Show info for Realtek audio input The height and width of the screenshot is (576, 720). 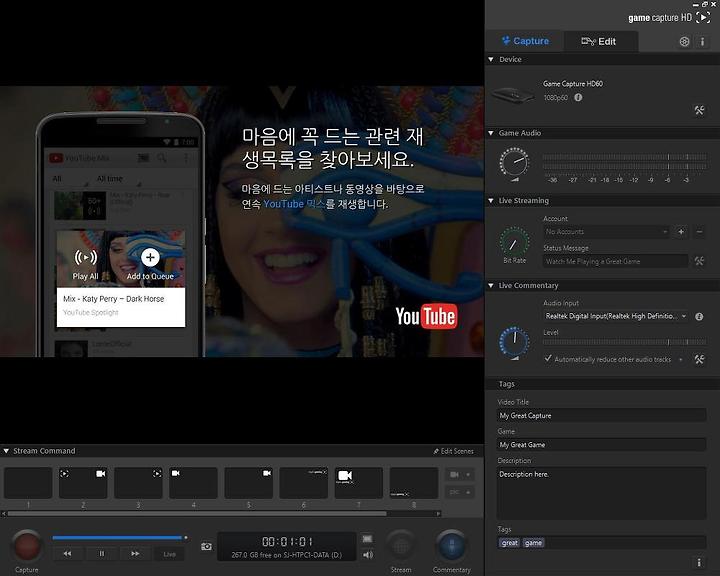[x=699, y=316]
